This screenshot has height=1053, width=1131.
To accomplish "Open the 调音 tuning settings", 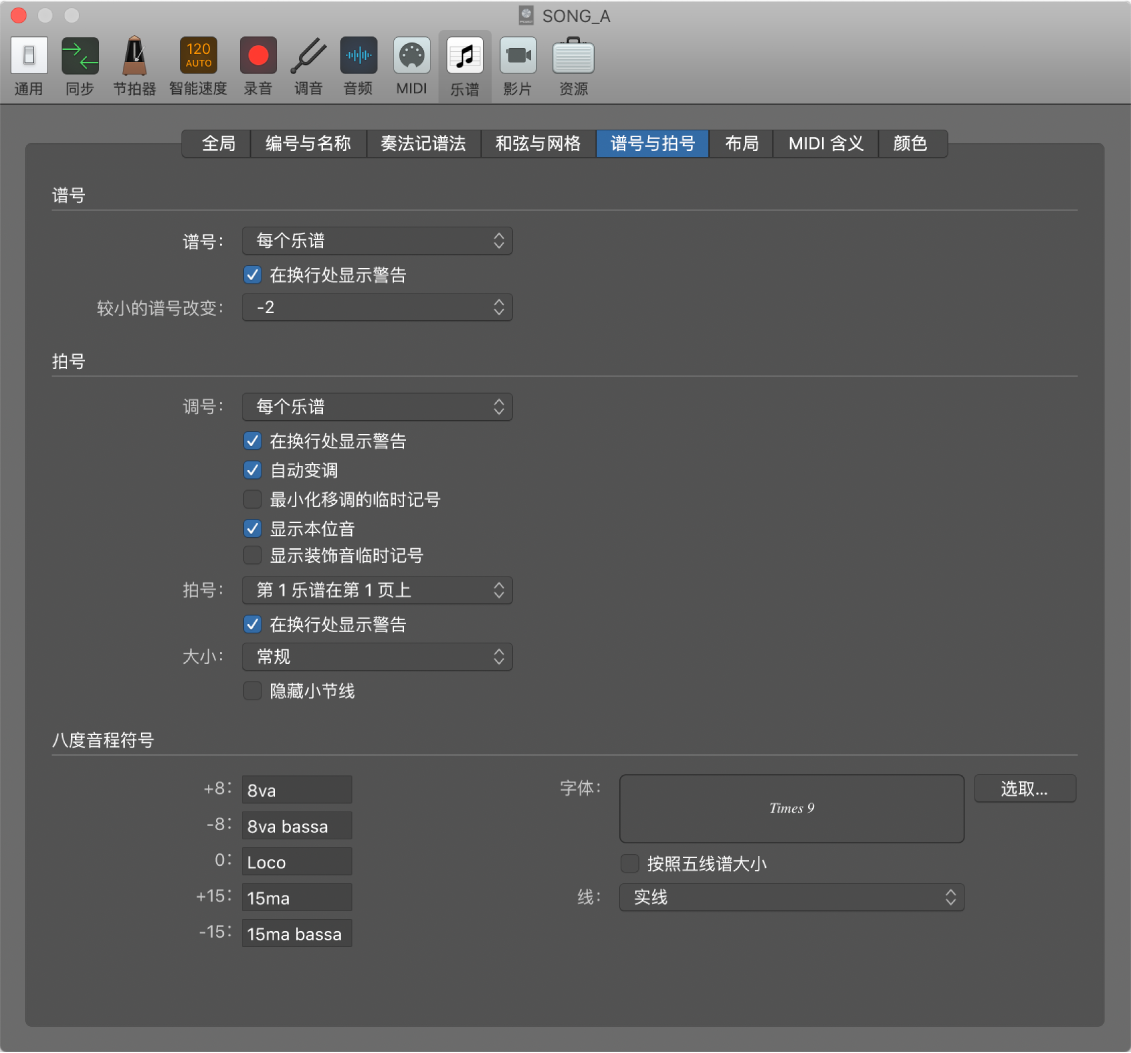I will pyautogui.click(x=309, y=66).
